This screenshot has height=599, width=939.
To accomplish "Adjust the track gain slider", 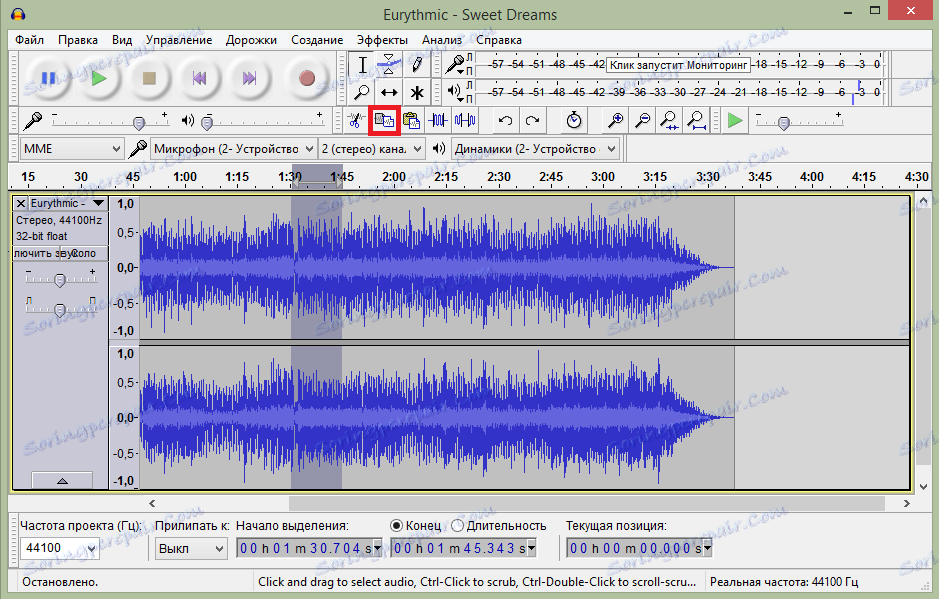I will click(60, 279).
